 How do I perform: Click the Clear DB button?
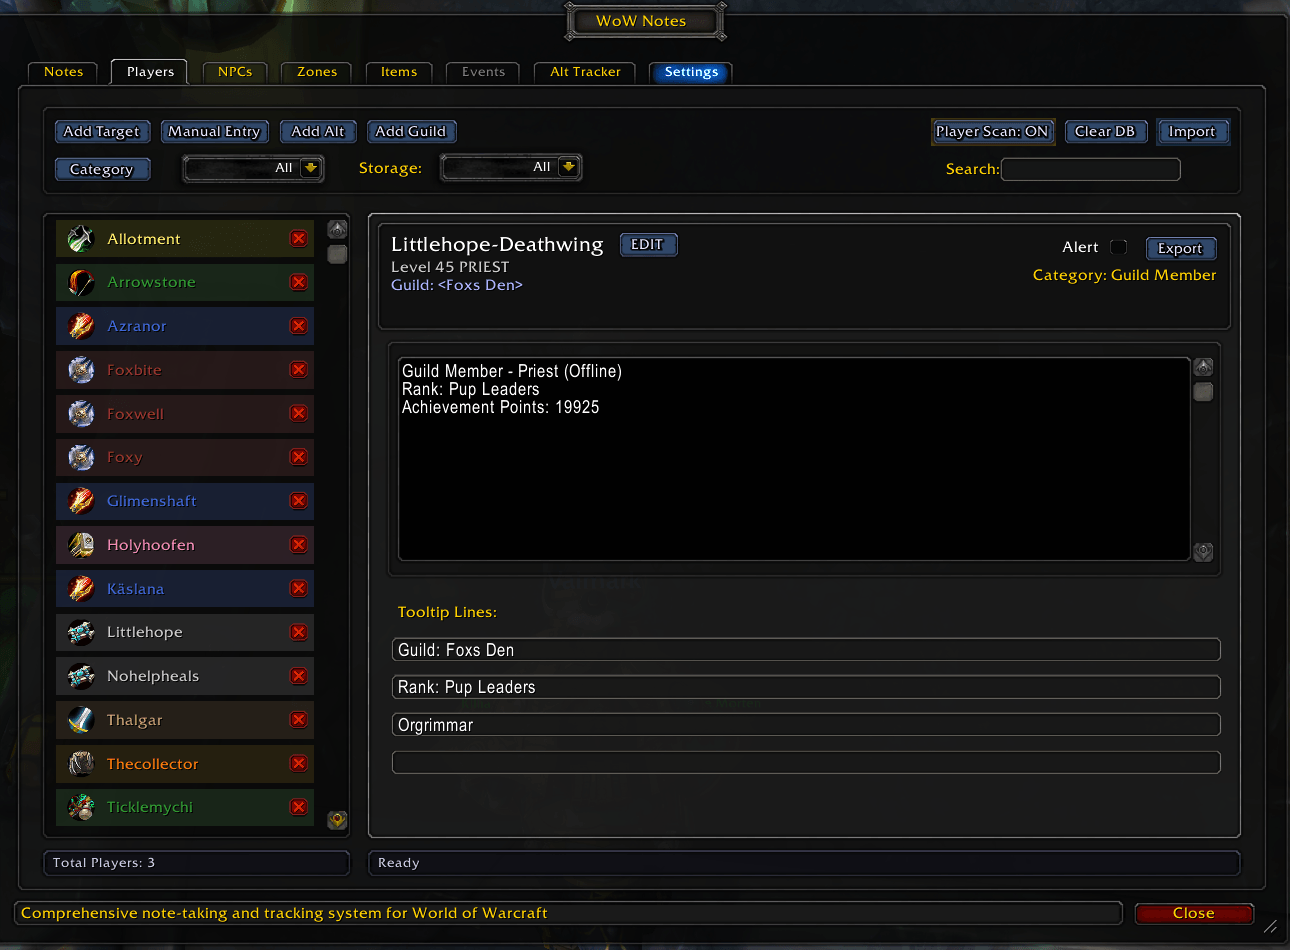pyautogui.click(x=1105, y=132)
